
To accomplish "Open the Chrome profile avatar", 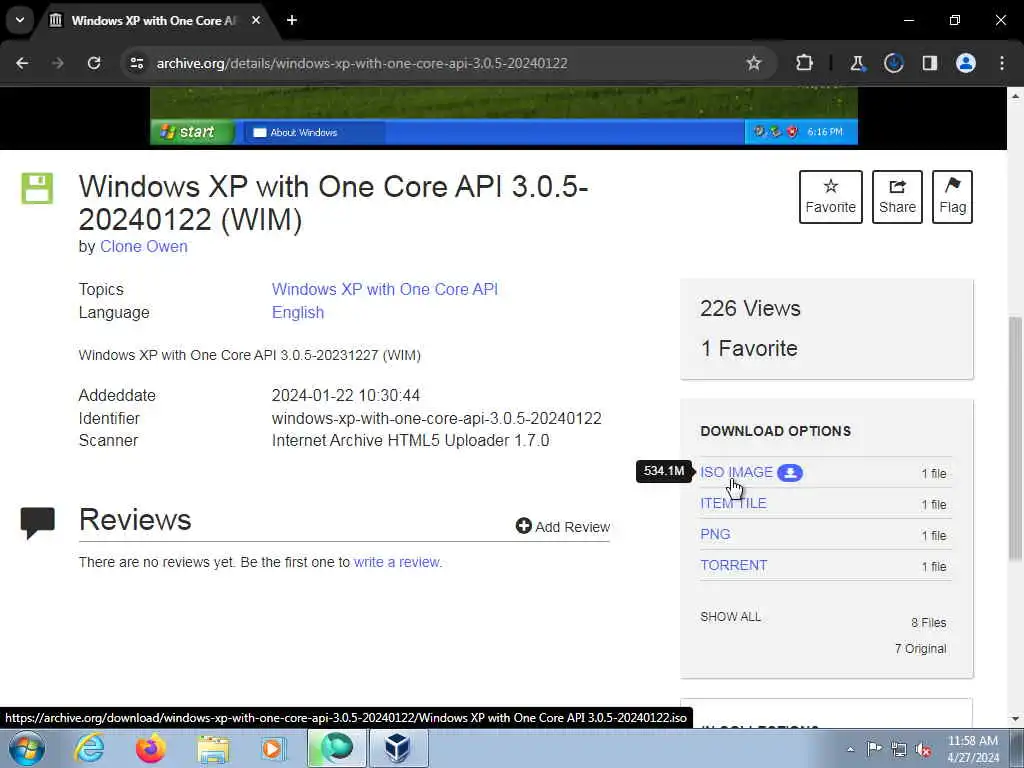I will (966, 63).
